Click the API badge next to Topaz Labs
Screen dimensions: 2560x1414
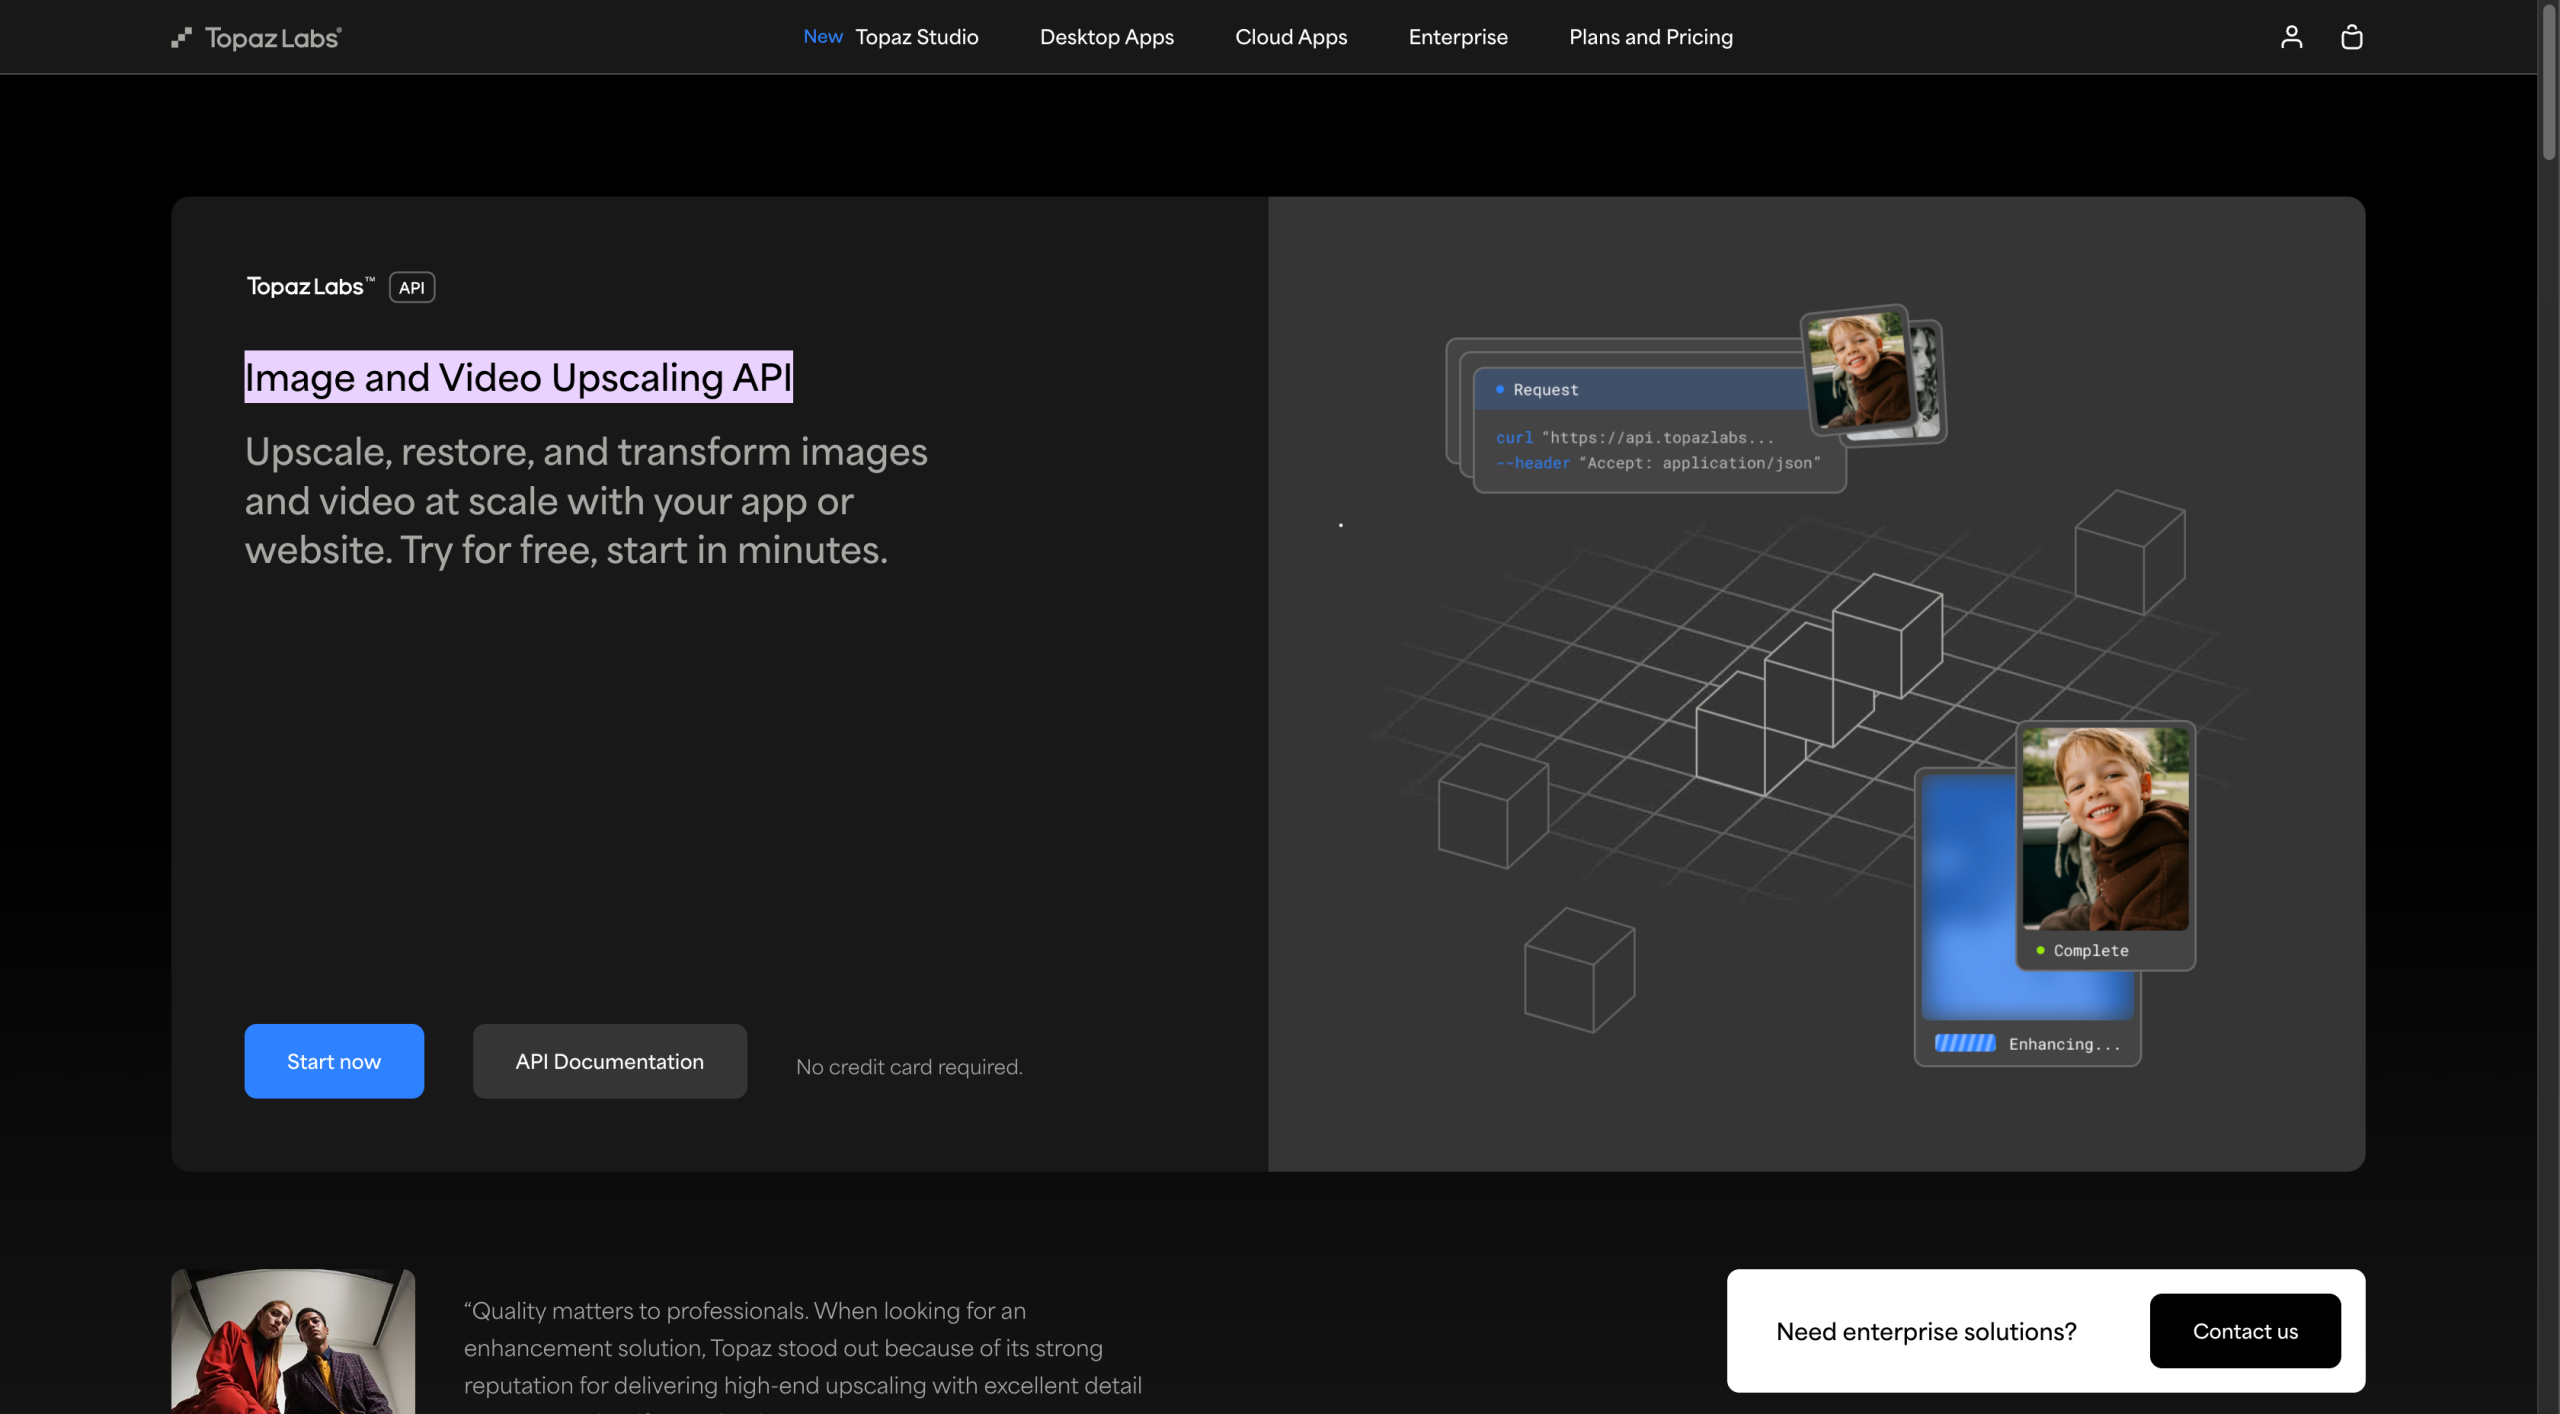(411, 288)
